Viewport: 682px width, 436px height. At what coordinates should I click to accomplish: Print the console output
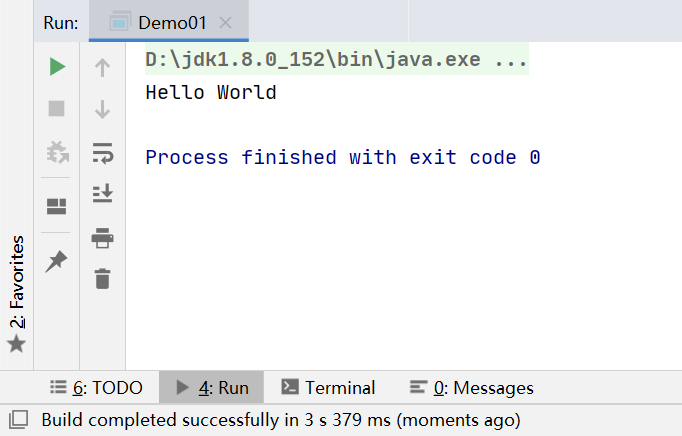[x=102, y=237]
